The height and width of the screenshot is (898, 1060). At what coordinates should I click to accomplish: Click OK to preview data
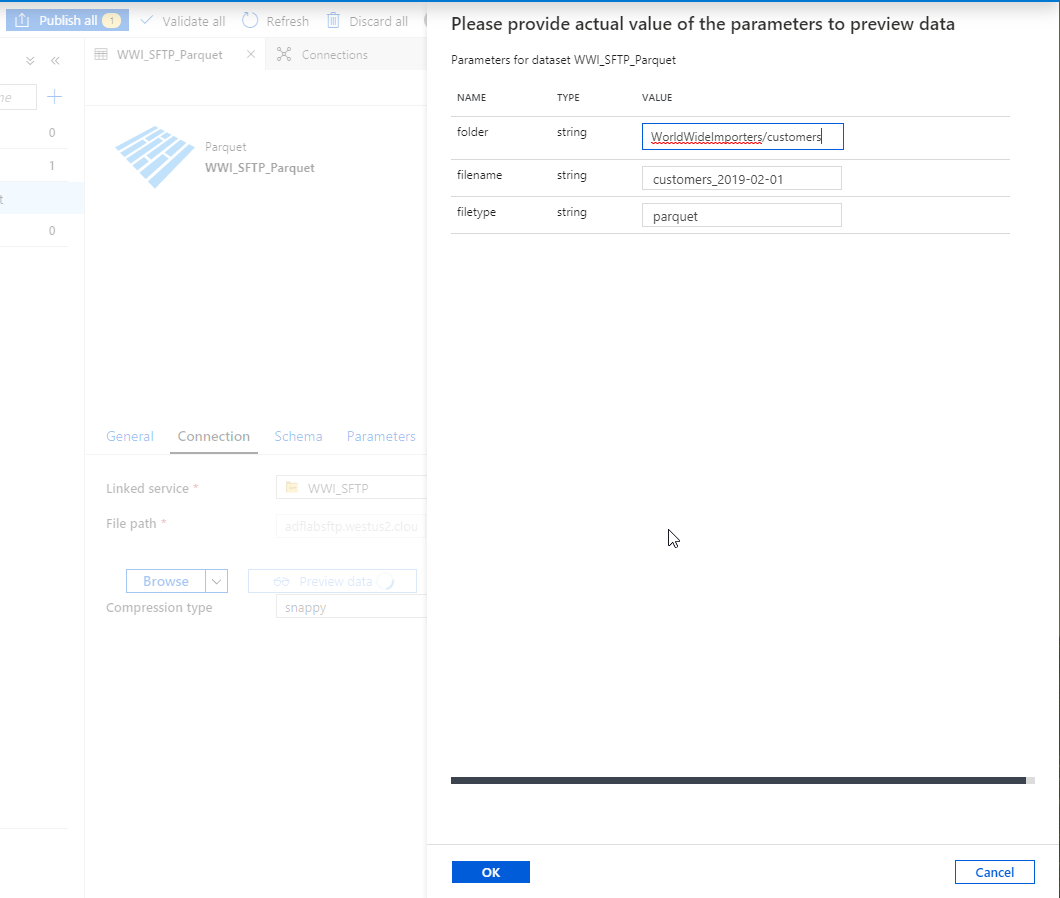(491, 872)
